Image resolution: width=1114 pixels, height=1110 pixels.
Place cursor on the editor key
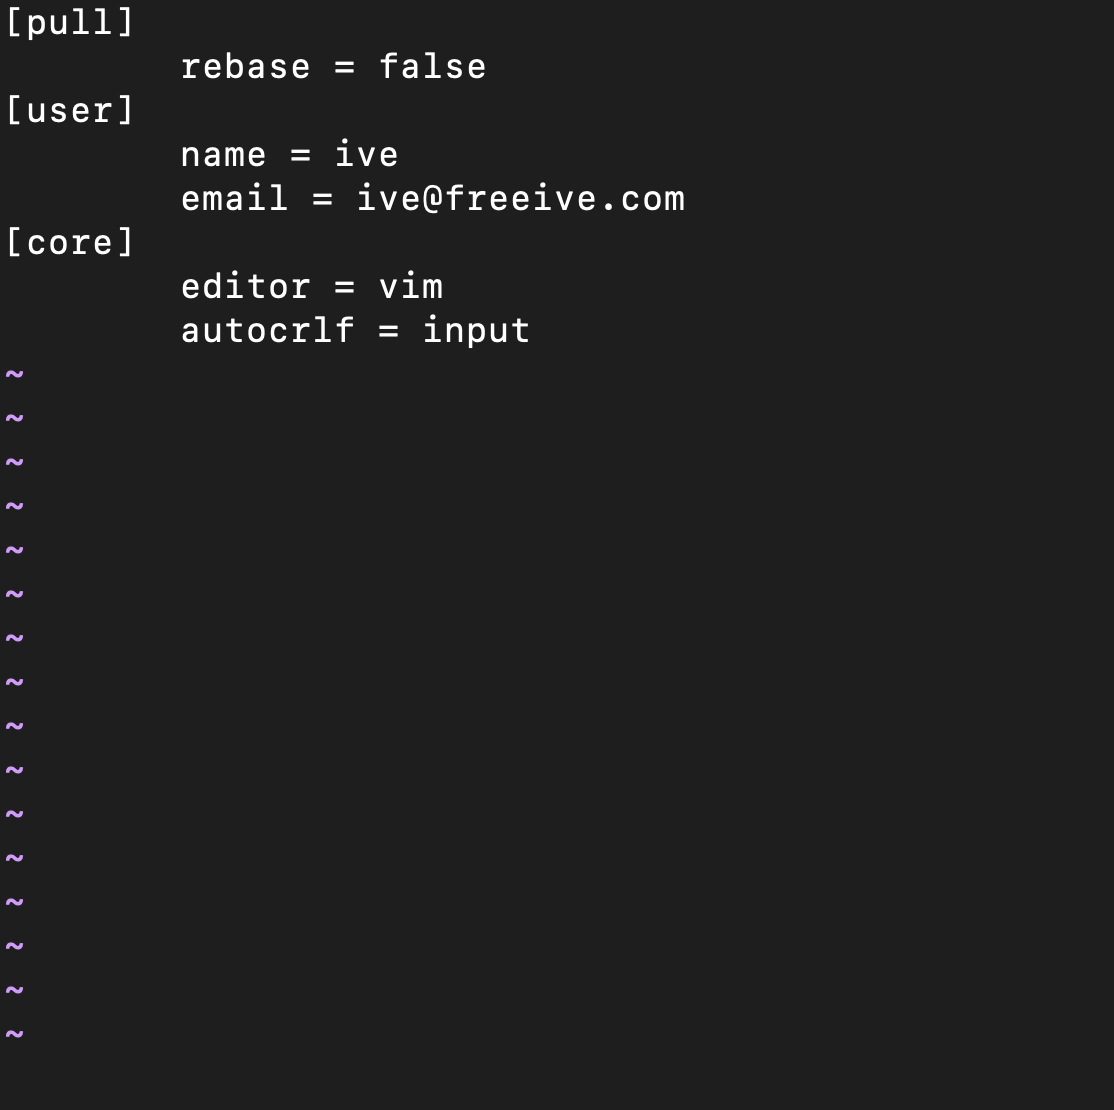[x=246, y=287]
